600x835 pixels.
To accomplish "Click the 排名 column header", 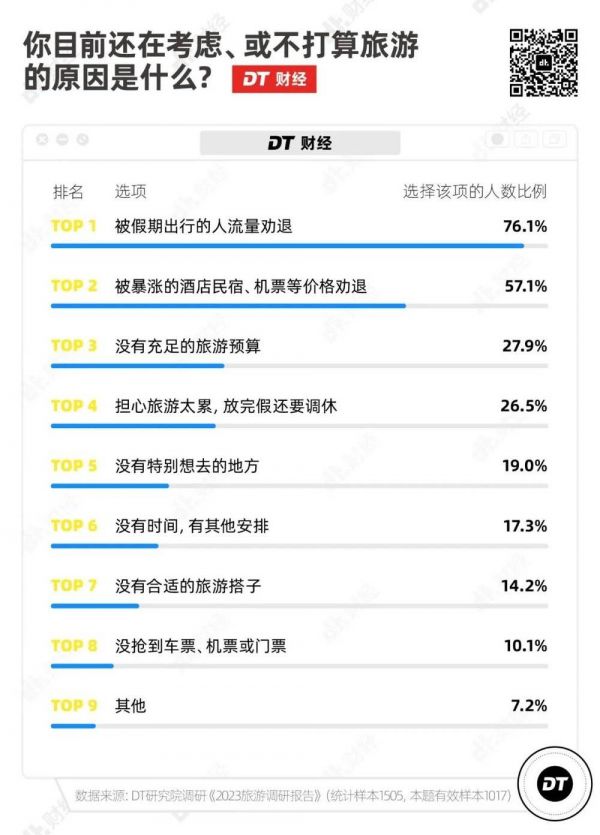I will click(x=68, y=192).
